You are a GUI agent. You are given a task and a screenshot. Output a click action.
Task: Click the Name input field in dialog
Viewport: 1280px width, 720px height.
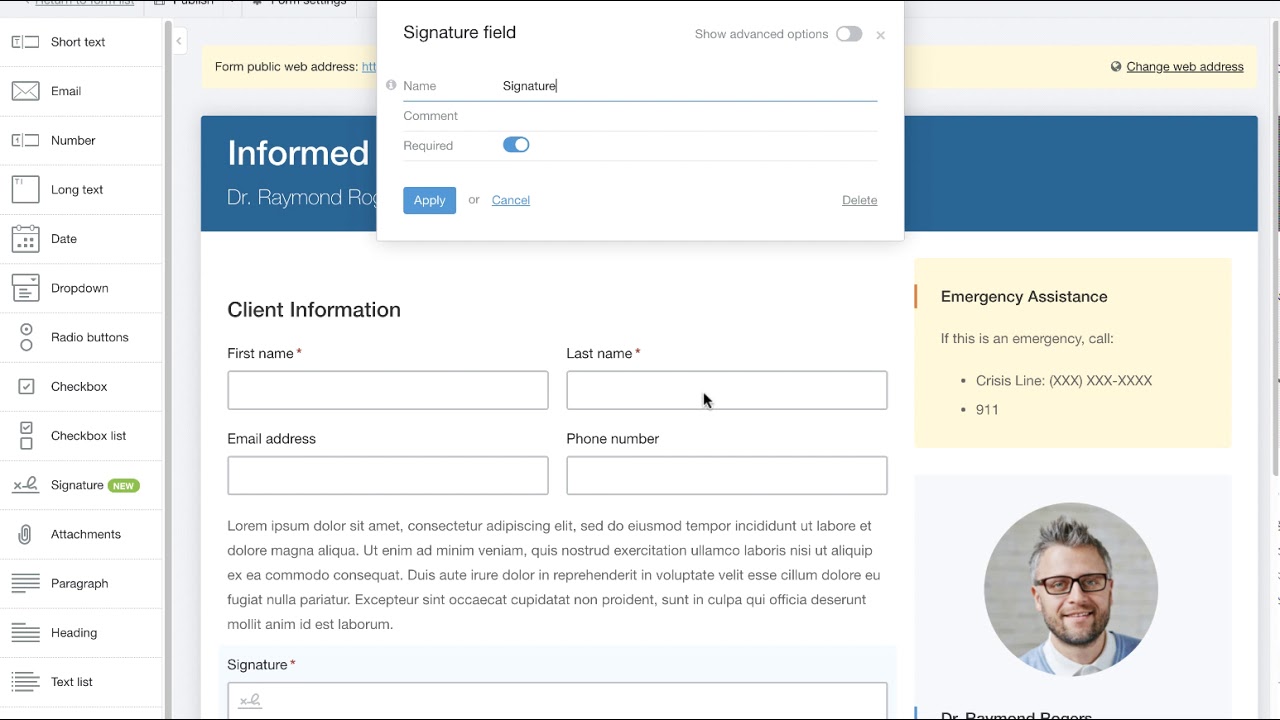[689, 86]
